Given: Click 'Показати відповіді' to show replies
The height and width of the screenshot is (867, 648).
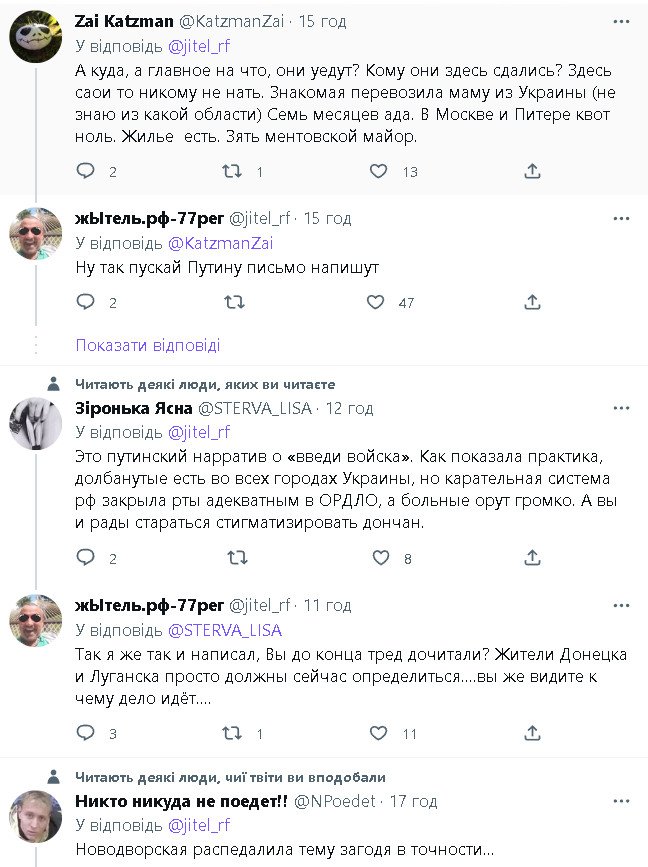Looking at the screenshot, I should point(148,345).
